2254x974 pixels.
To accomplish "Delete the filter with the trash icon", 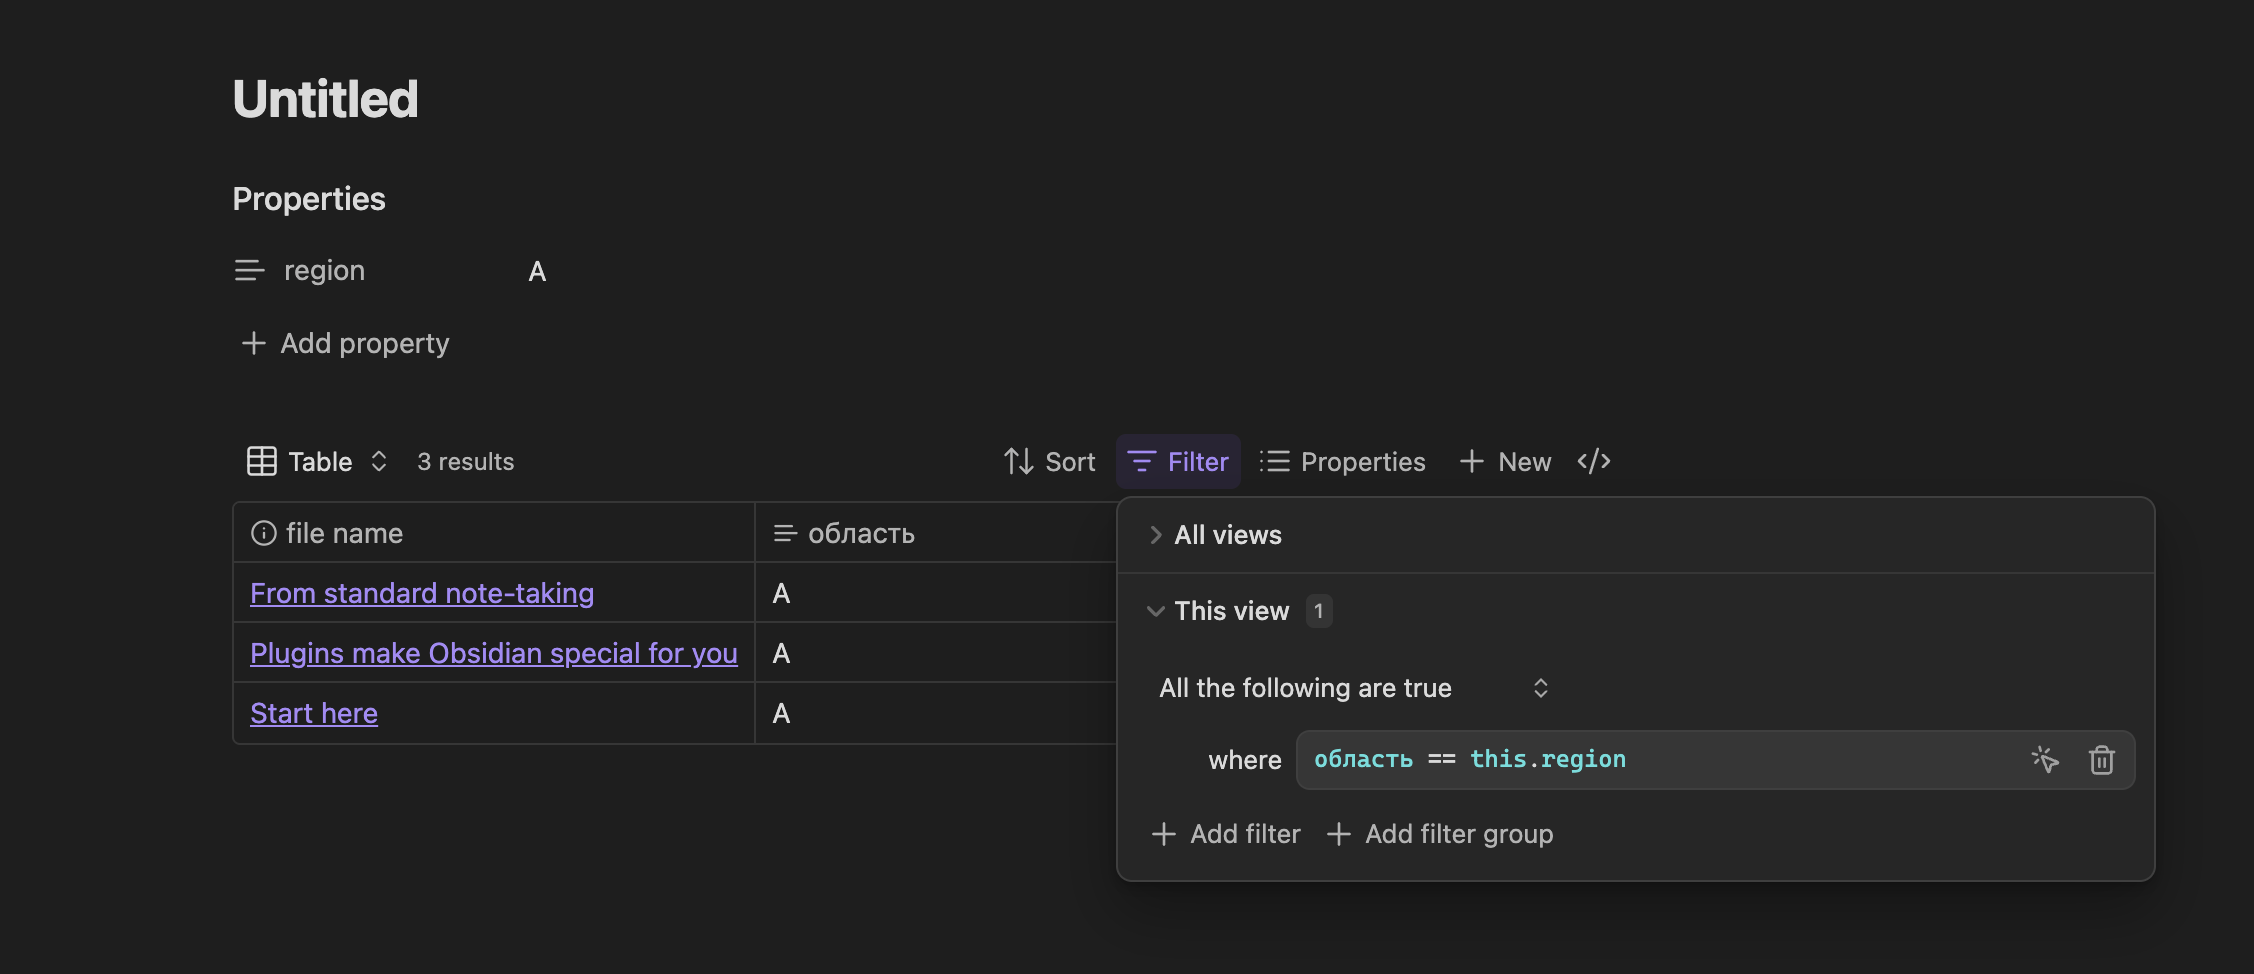I will pos(2101,760).
